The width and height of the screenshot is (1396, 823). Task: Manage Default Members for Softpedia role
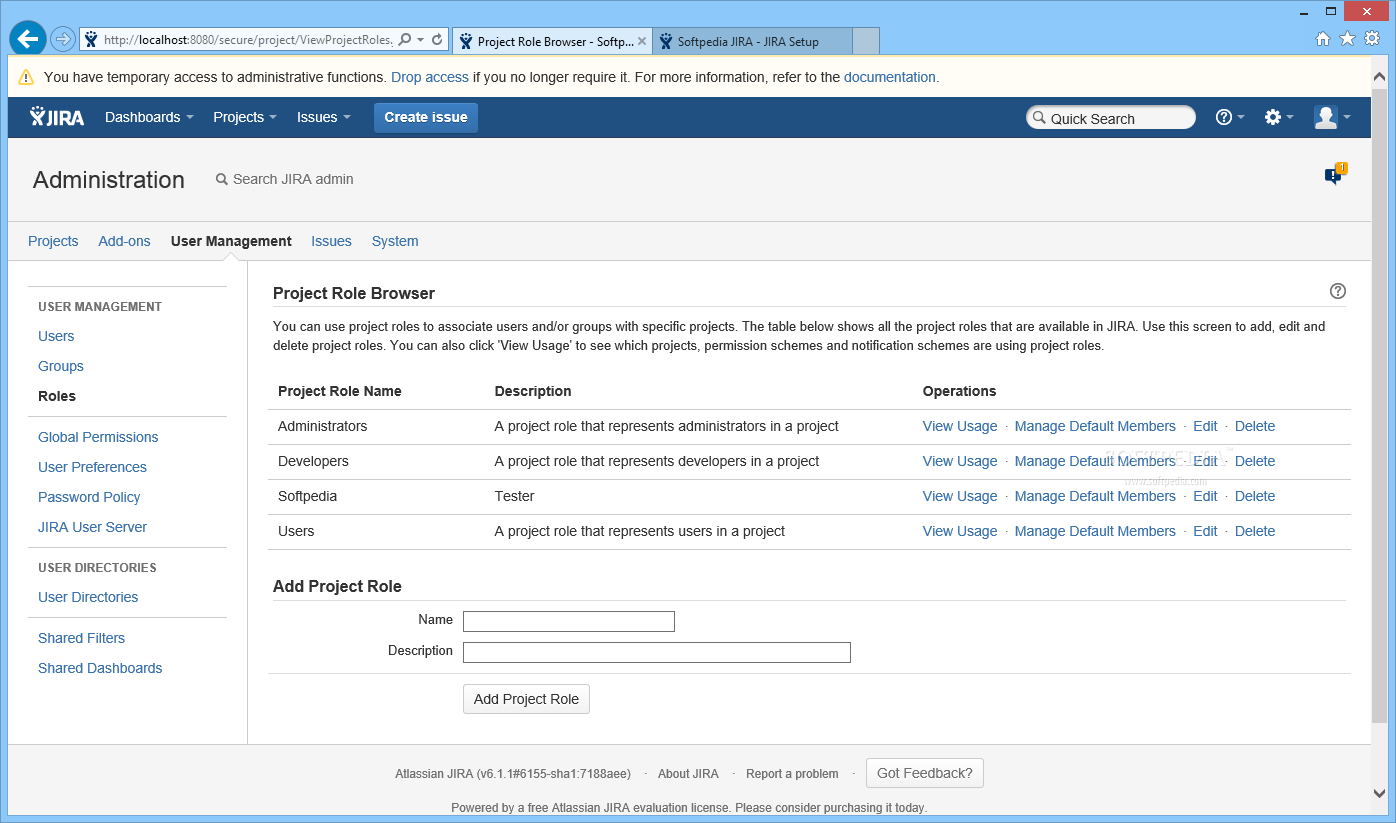click(1095, 496)
